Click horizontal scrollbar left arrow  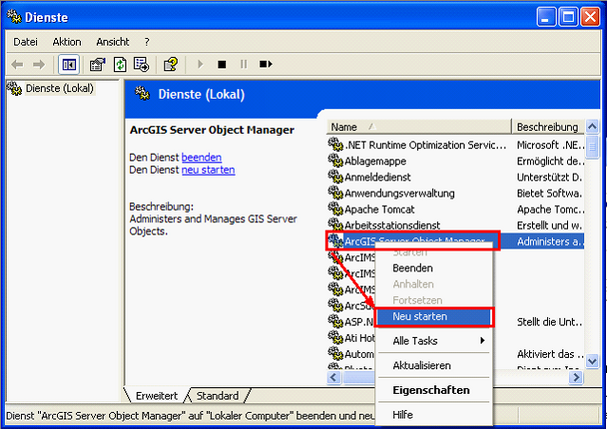334,377
